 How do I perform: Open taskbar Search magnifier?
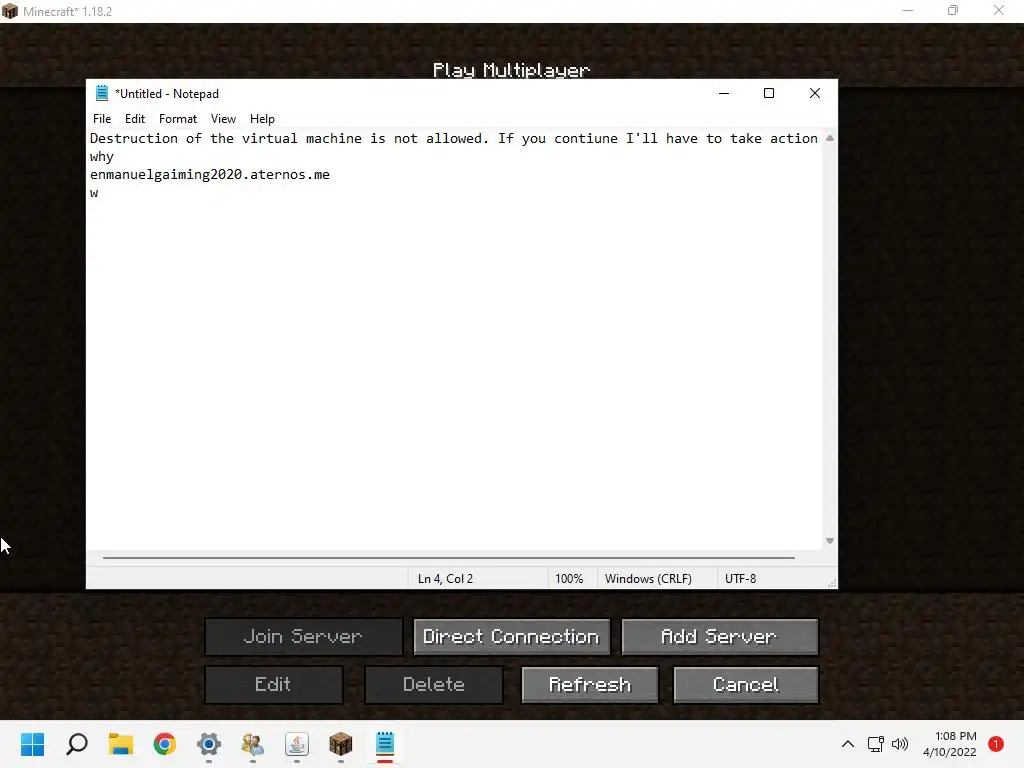coord(76,744)
